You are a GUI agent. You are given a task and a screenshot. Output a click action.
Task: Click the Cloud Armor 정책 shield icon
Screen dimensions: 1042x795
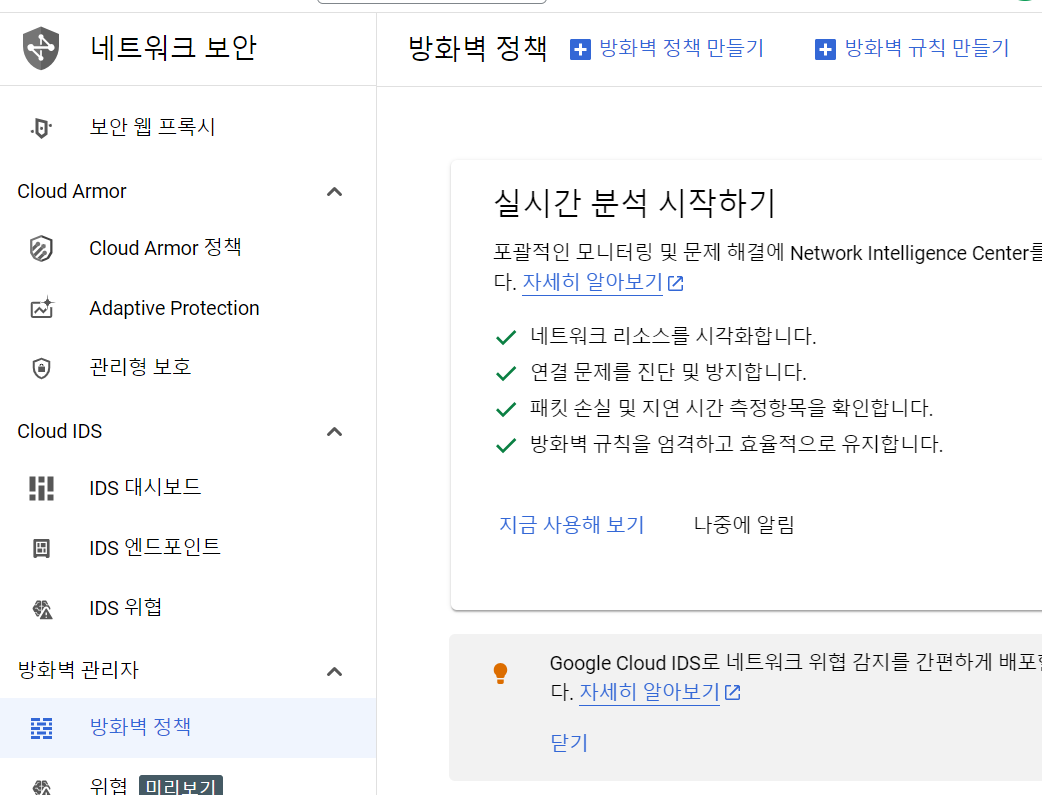41,249
